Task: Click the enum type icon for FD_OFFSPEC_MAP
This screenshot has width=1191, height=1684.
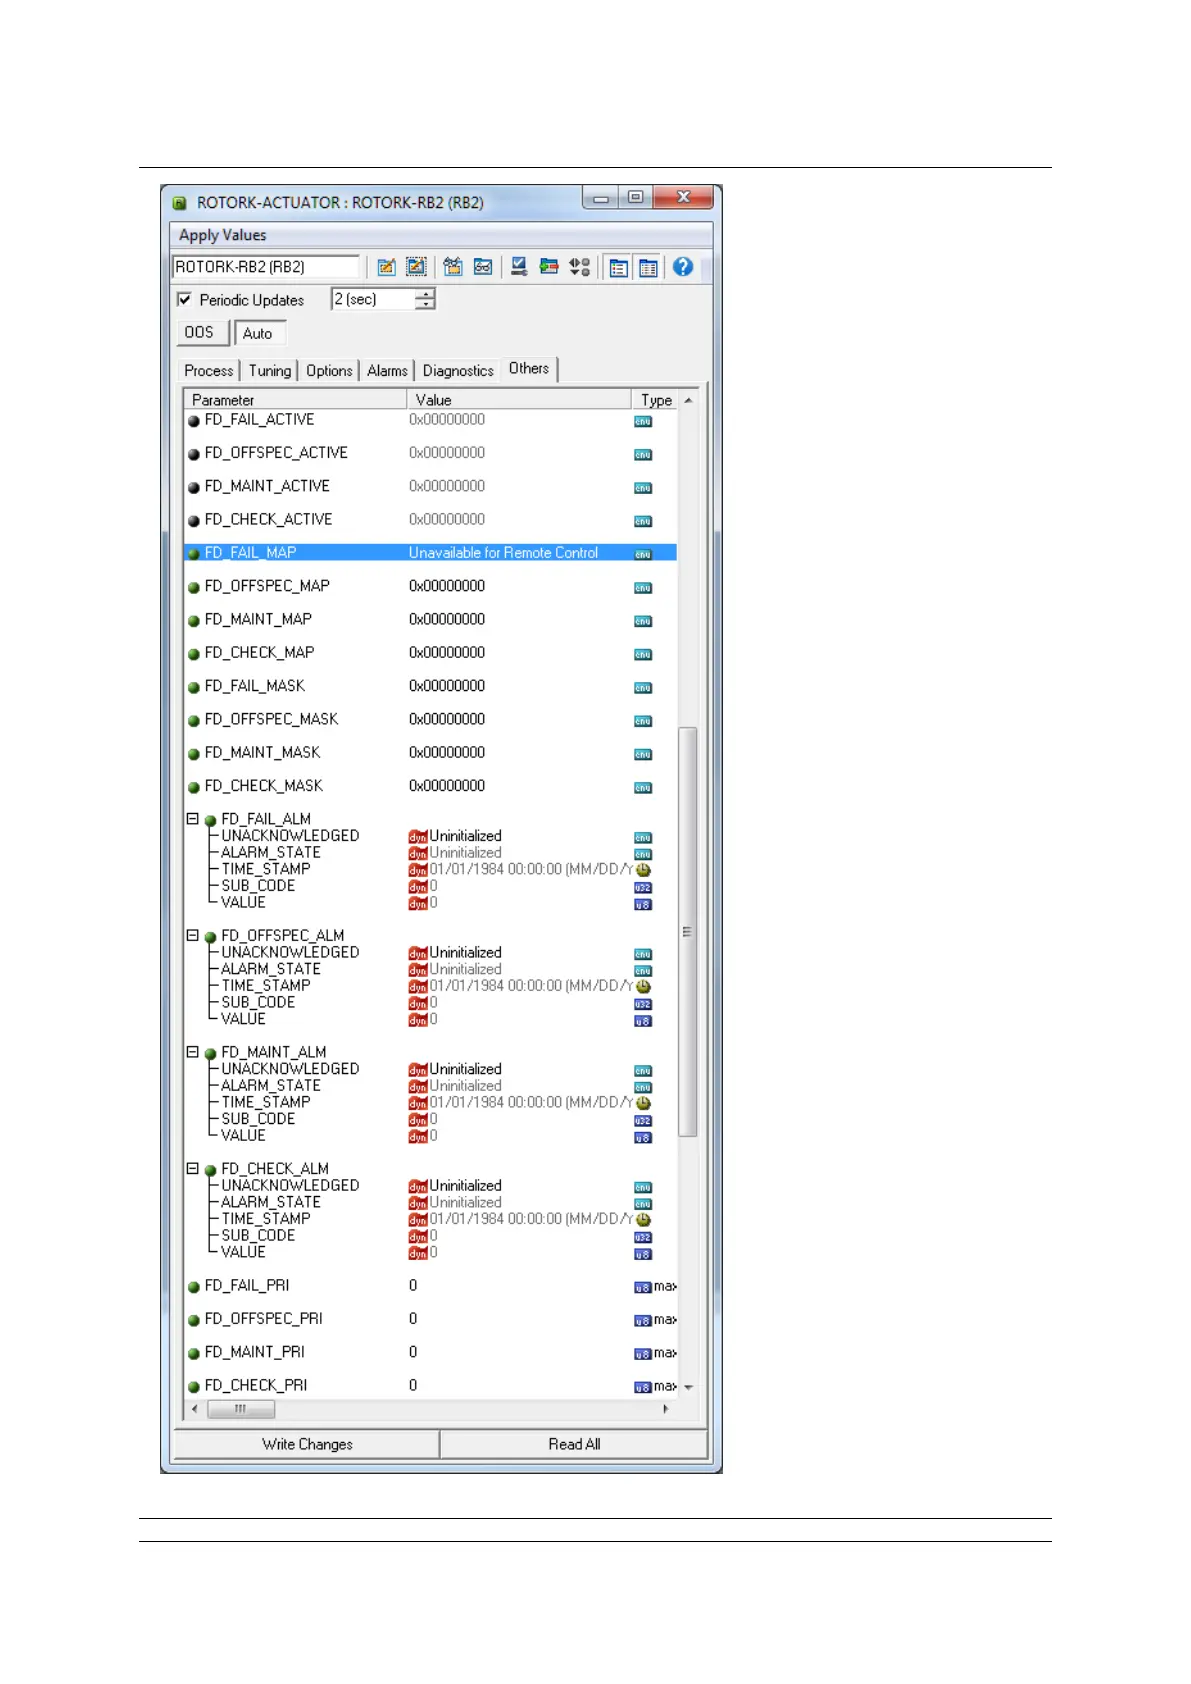Action: (x=643, y=588)
